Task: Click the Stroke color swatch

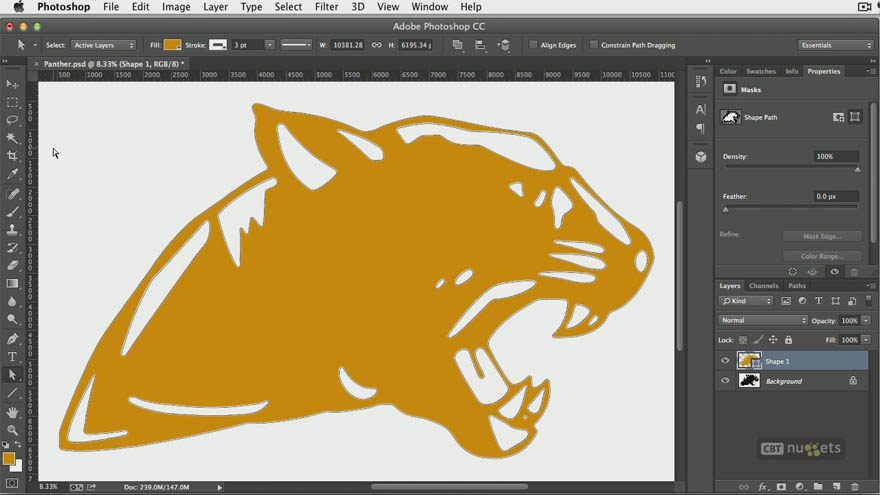Action: [x=218, y=45]
